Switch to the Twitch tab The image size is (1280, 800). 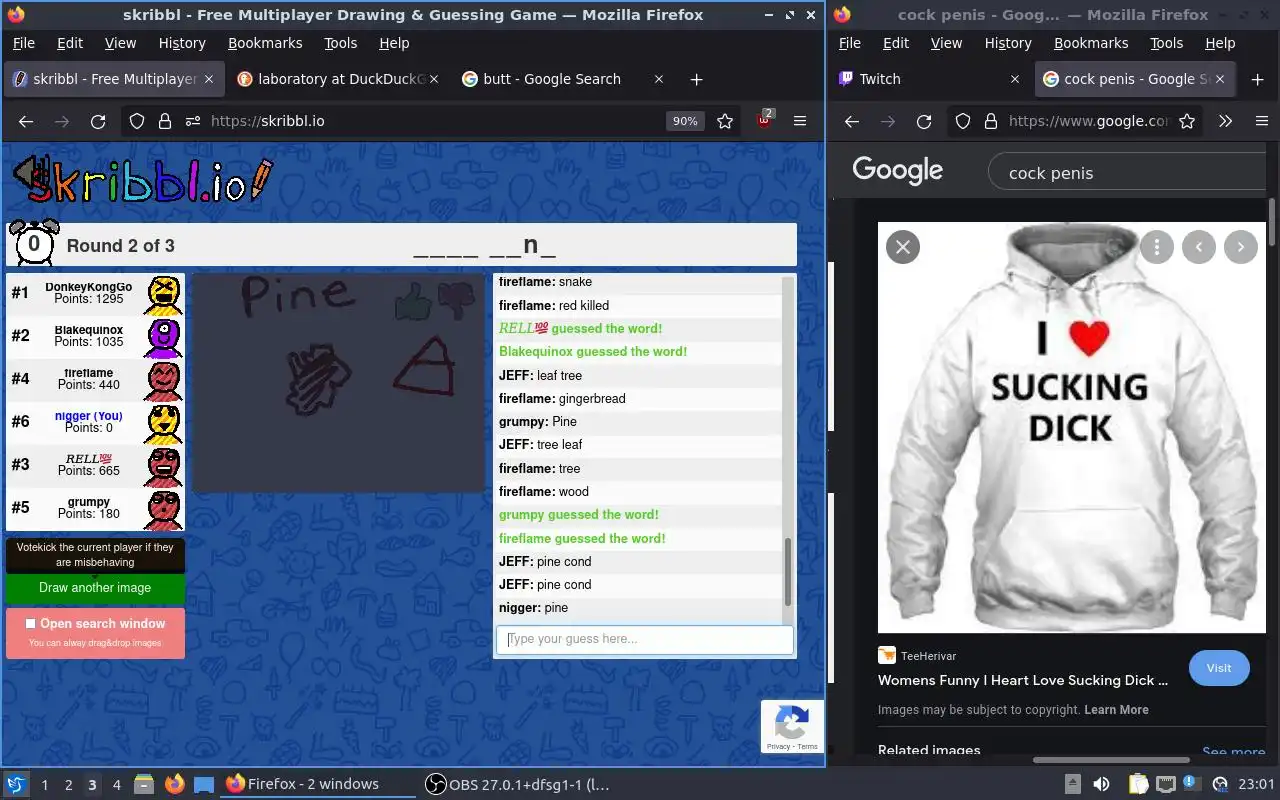point(929,79)
